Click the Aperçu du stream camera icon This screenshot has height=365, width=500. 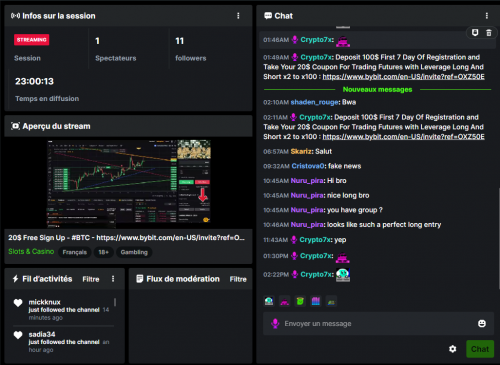click(x=15, y=126)
